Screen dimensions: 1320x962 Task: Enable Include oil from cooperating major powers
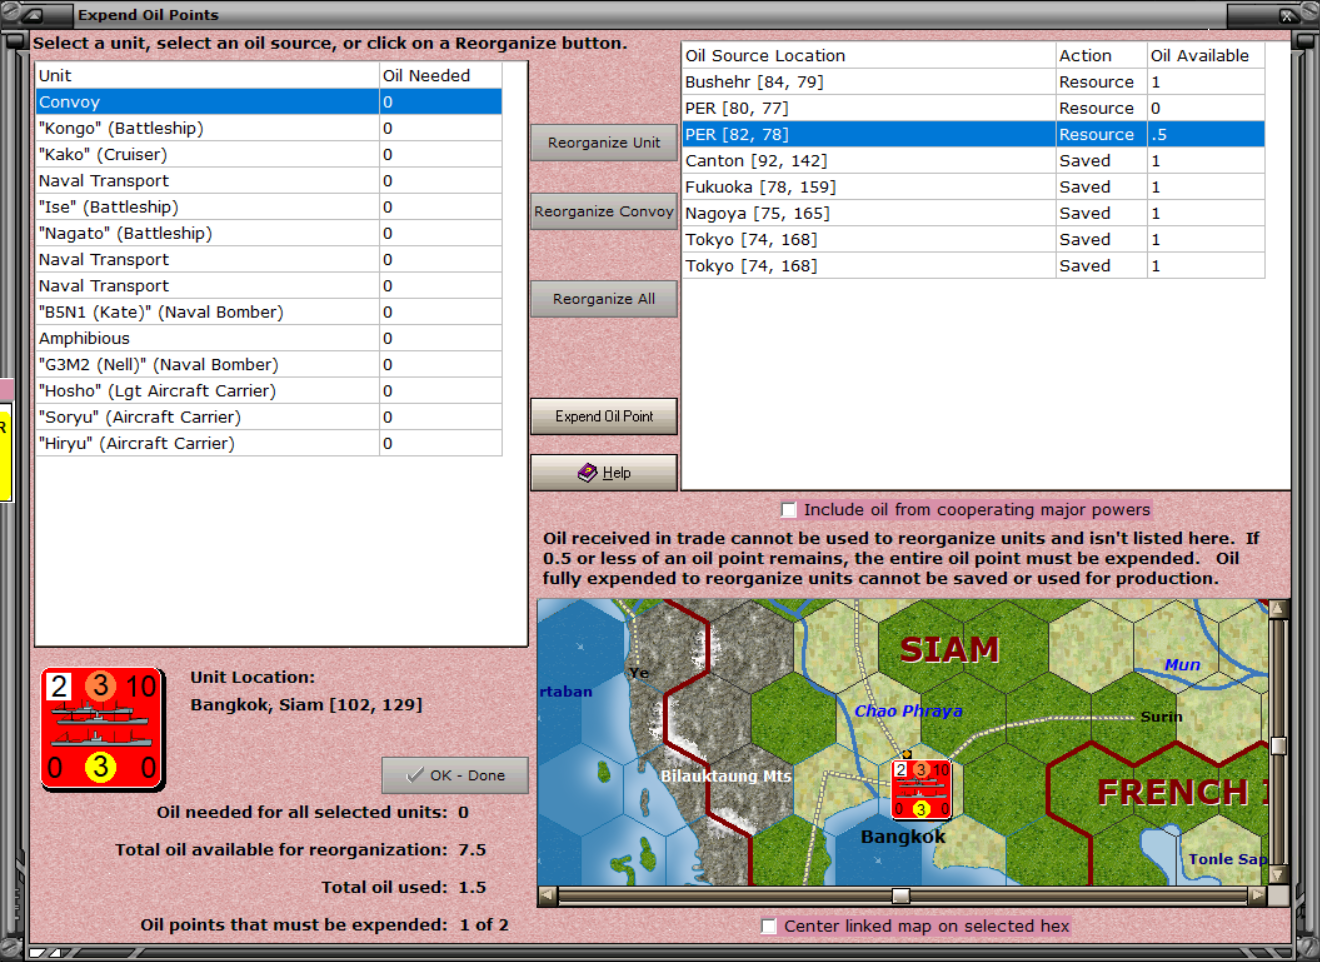click(788, 510)
